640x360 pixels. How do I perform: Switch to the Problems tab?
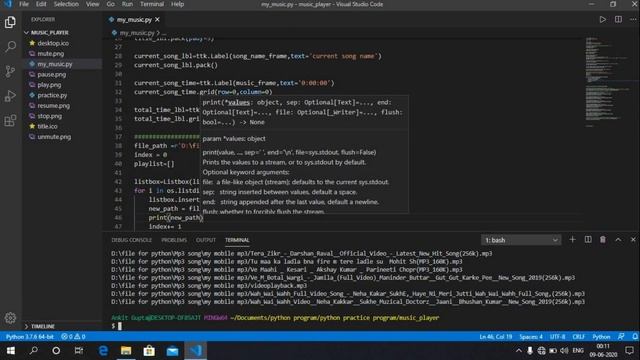coord(174,240)
